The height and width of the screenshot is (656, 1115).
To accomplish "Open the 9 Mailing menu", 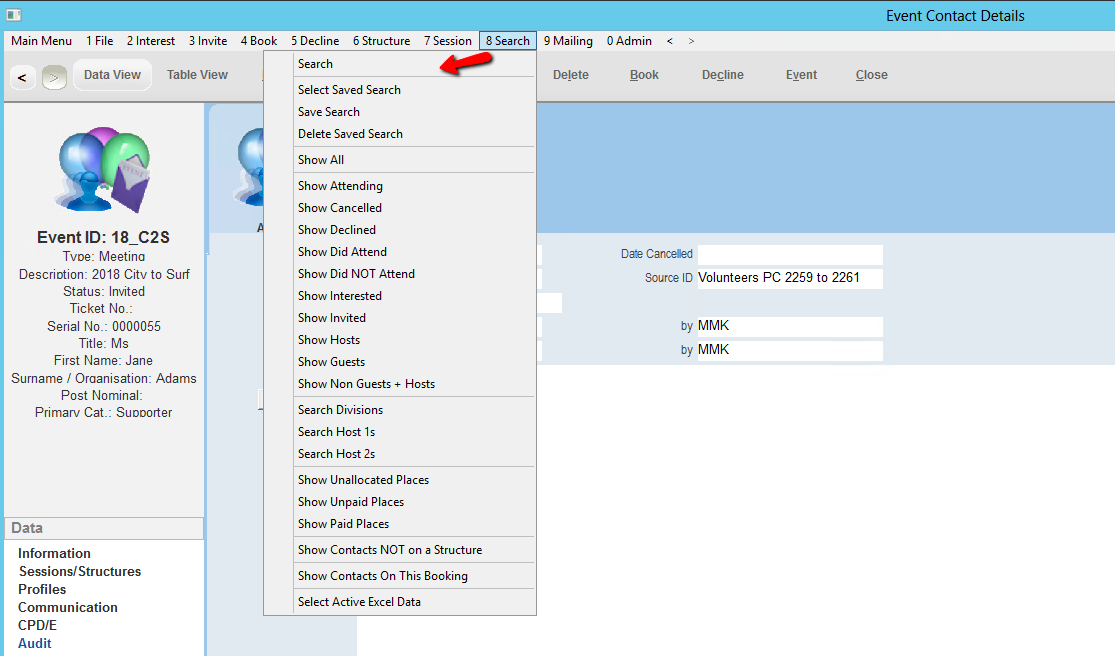I will [x=568, y=41].
